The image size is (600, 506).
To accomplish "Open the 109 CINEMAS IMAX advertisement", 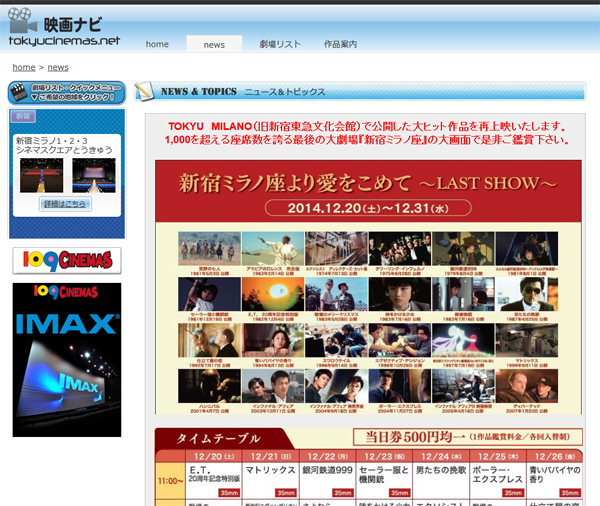I will point(67,360).
